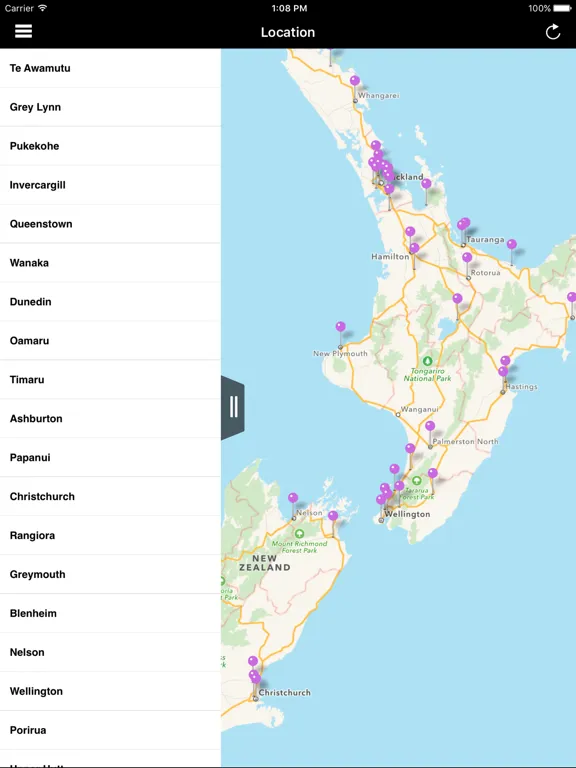This screenshot has width=576, height=768.
Task: Select Pukekohe in the list
Action: [x=110, y=146]
